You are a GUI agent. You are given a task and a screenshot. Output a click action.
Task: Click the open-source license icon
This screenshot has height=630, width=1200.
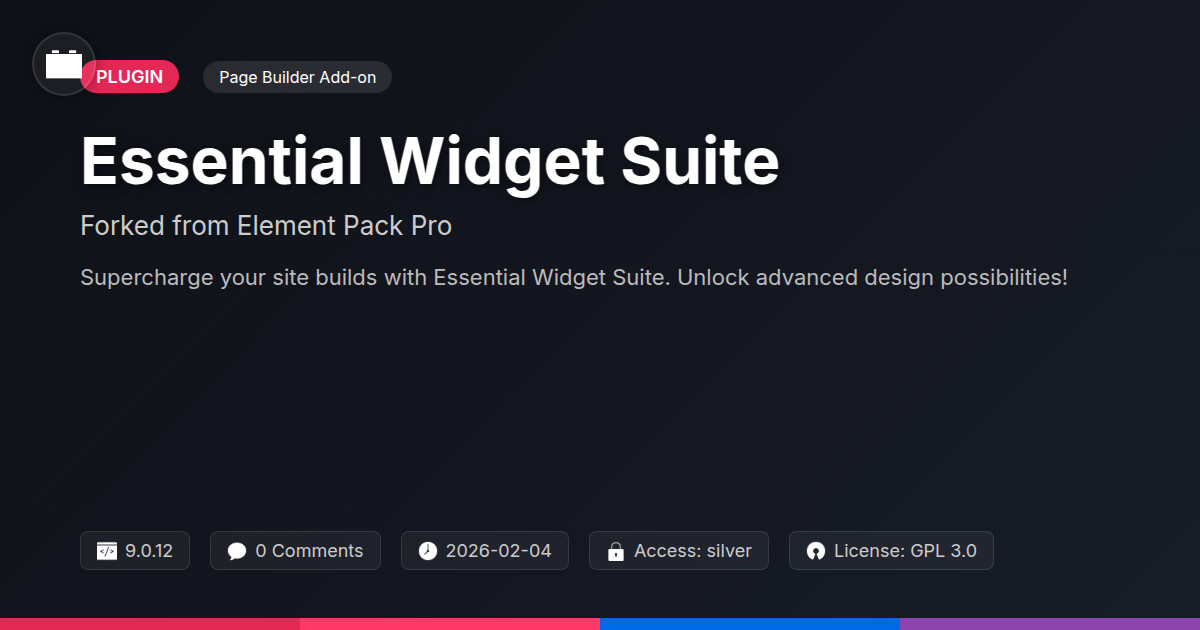tap(816, 551)
